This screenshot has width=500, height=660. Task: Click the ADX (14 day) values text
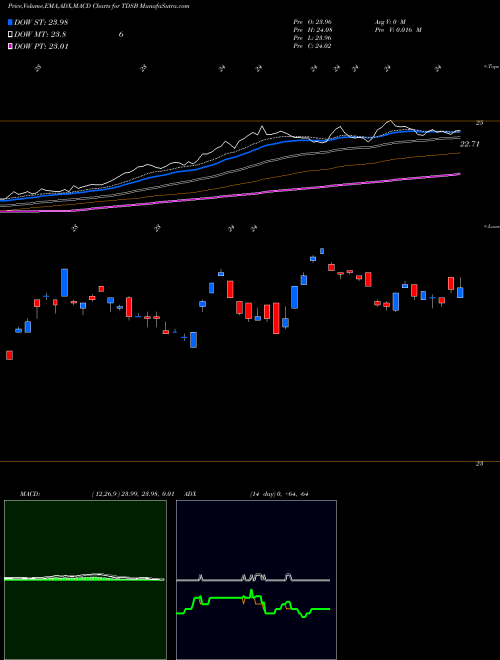pyautogui.click(x=277, y=494)
